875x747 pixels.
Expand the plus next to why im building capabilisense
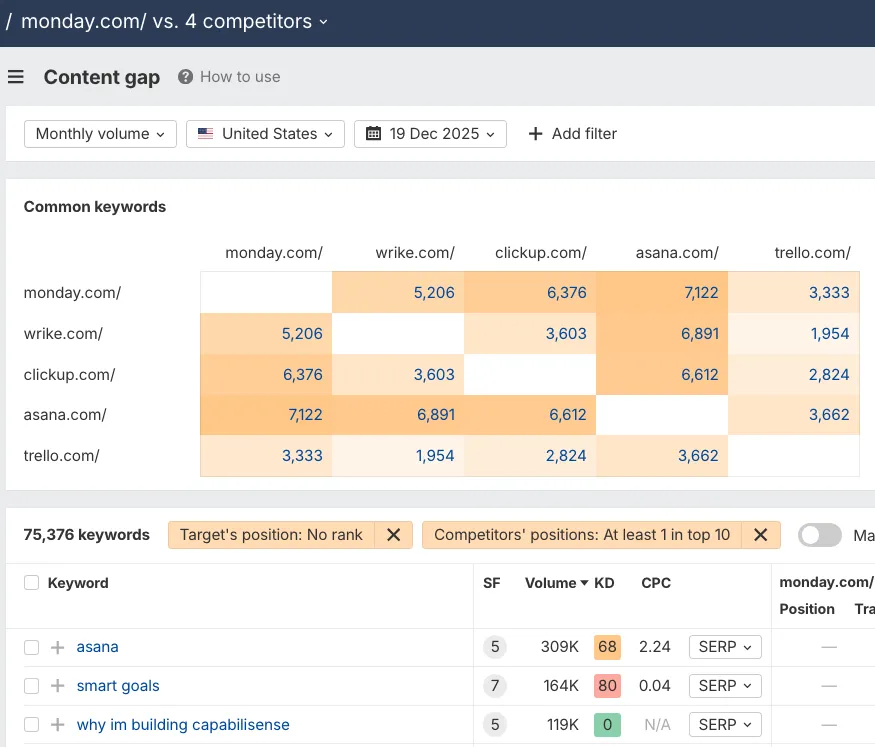pyautogui.click(x=56, y=724)
